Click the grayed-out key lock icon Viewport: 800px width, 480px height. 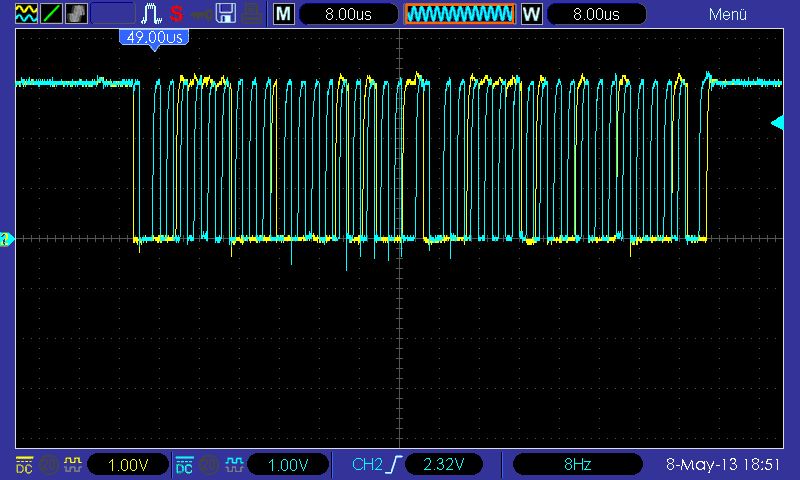pyautogui.click(x=202, y=14)
